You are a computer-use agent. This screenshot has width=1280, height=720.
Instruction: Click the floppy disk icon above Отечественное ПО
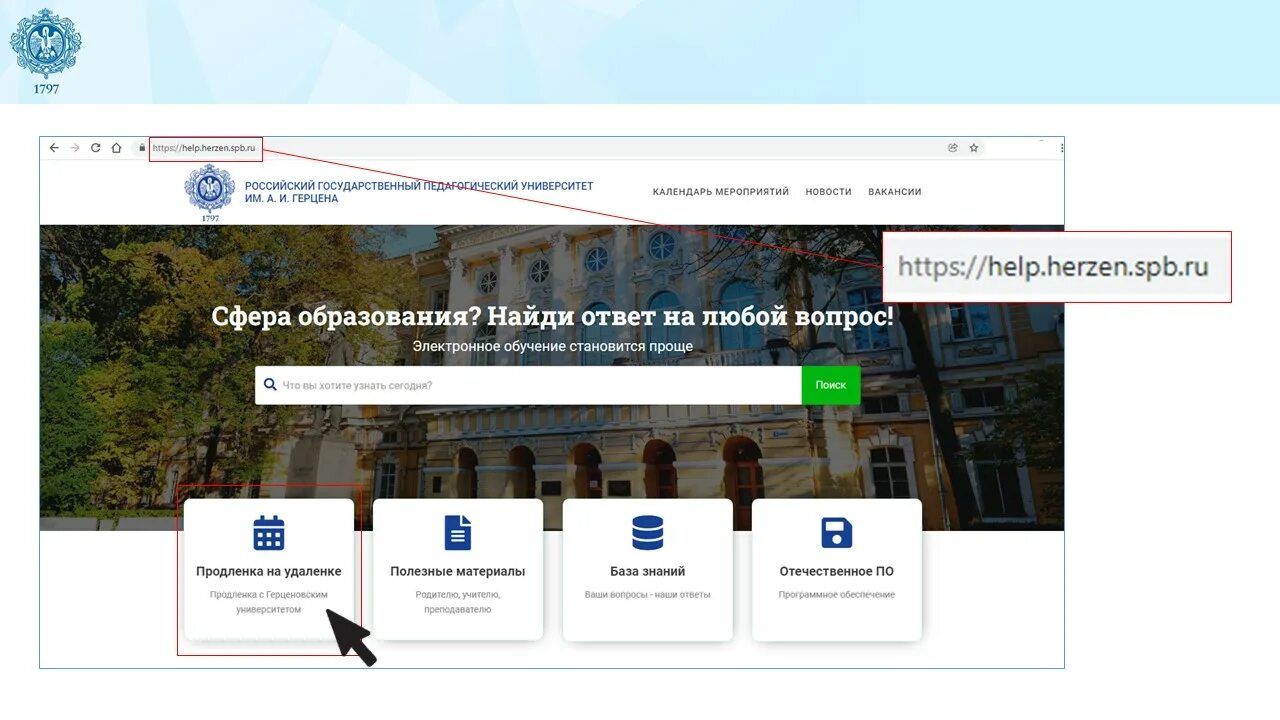coord(836,532)
